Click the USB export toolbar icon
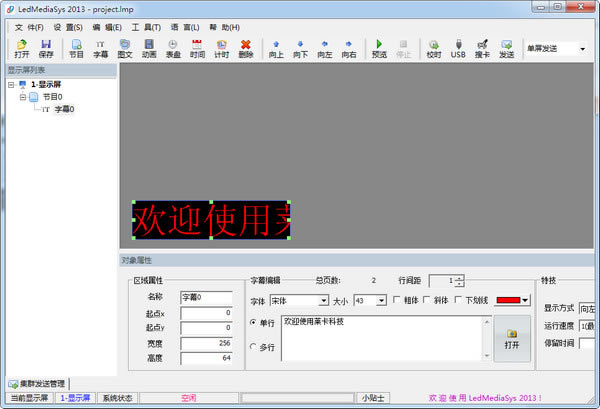 tap(458, 49)
